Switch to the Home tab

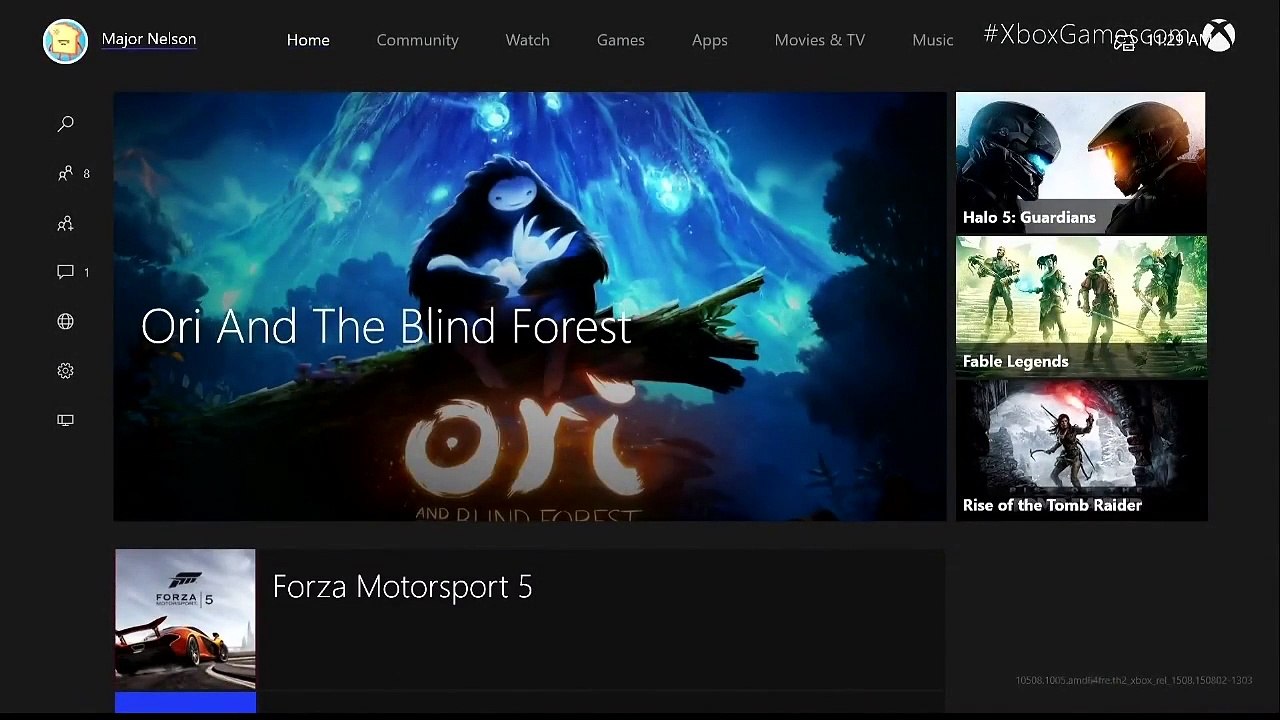(x=308, y=40)
